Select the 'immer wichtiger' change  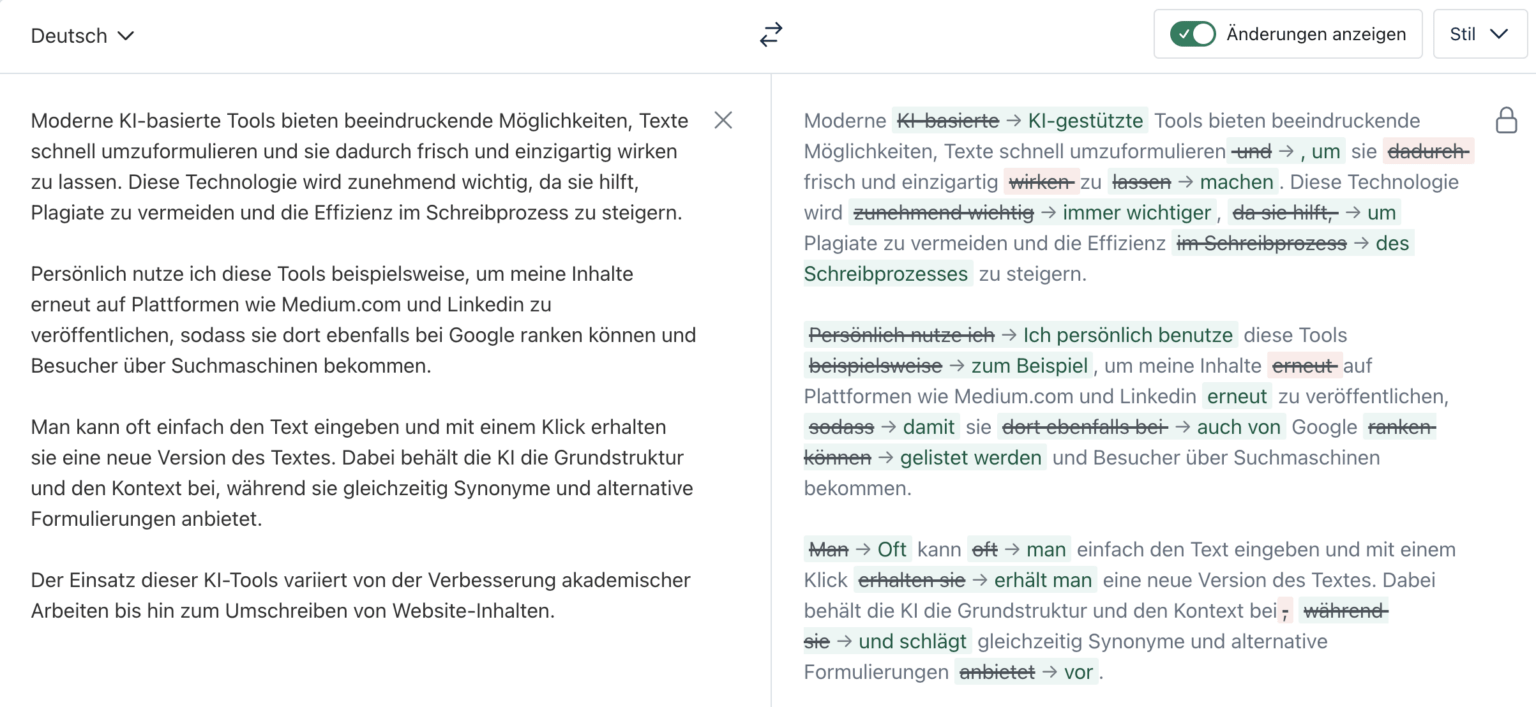point(1136,212)
